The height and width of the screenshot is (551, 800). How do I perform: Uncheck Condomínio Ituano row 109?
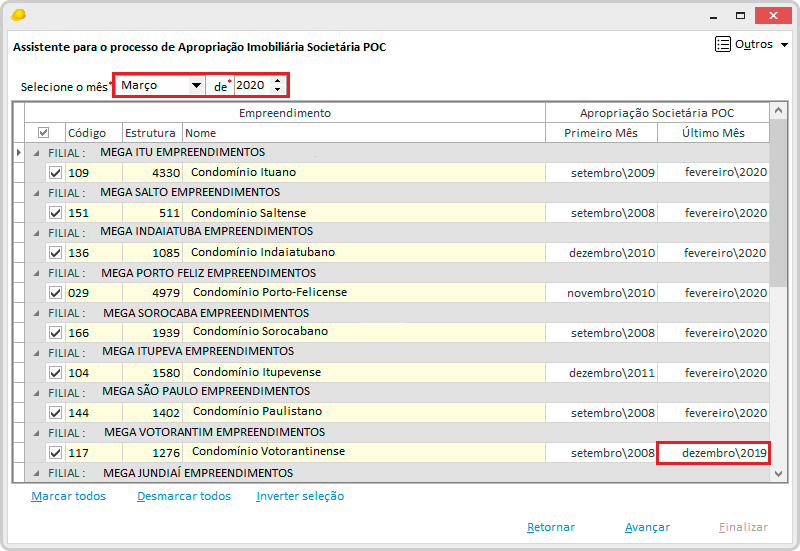click(x=55, y=173)
